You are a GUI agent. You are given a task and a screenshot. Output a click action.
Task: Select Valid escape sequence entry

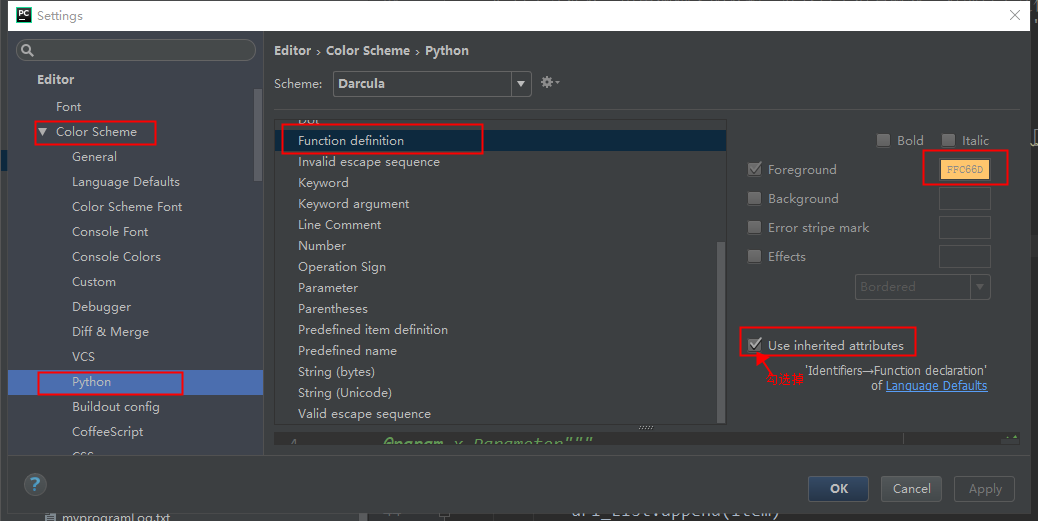pyautogui.click(x=500, y=414)
